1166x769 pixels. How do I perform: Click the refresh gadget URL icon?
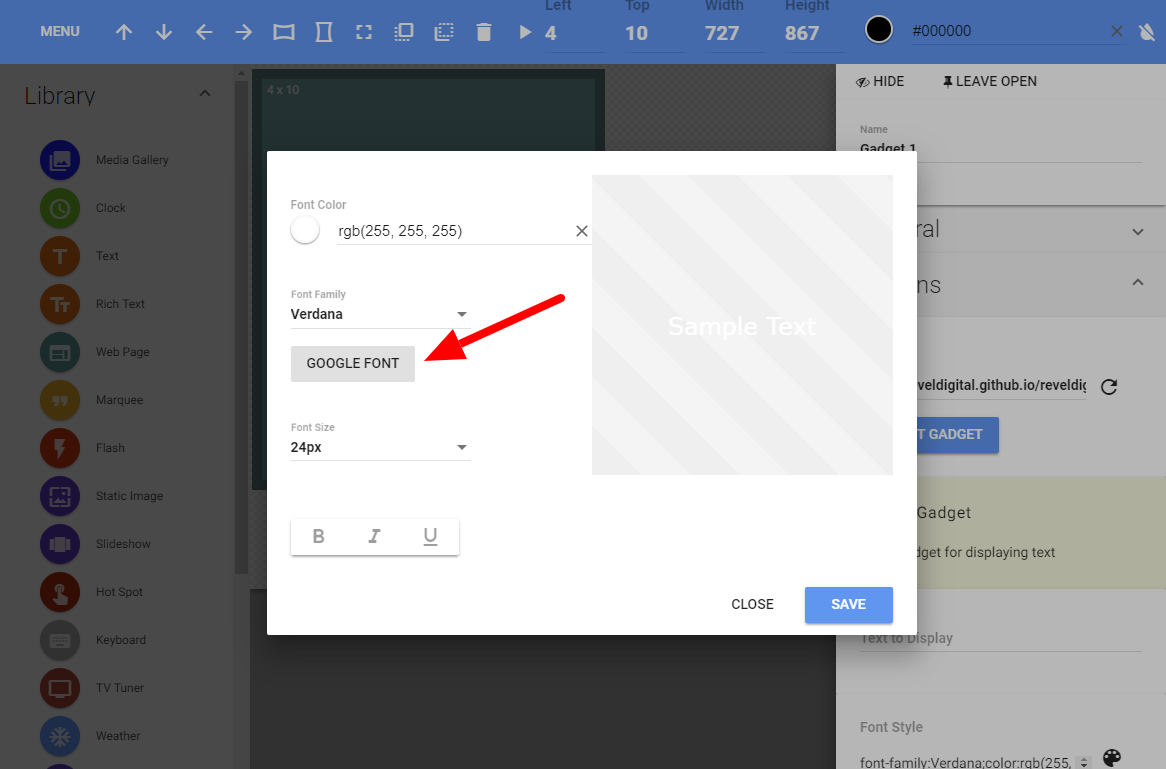1109,387
